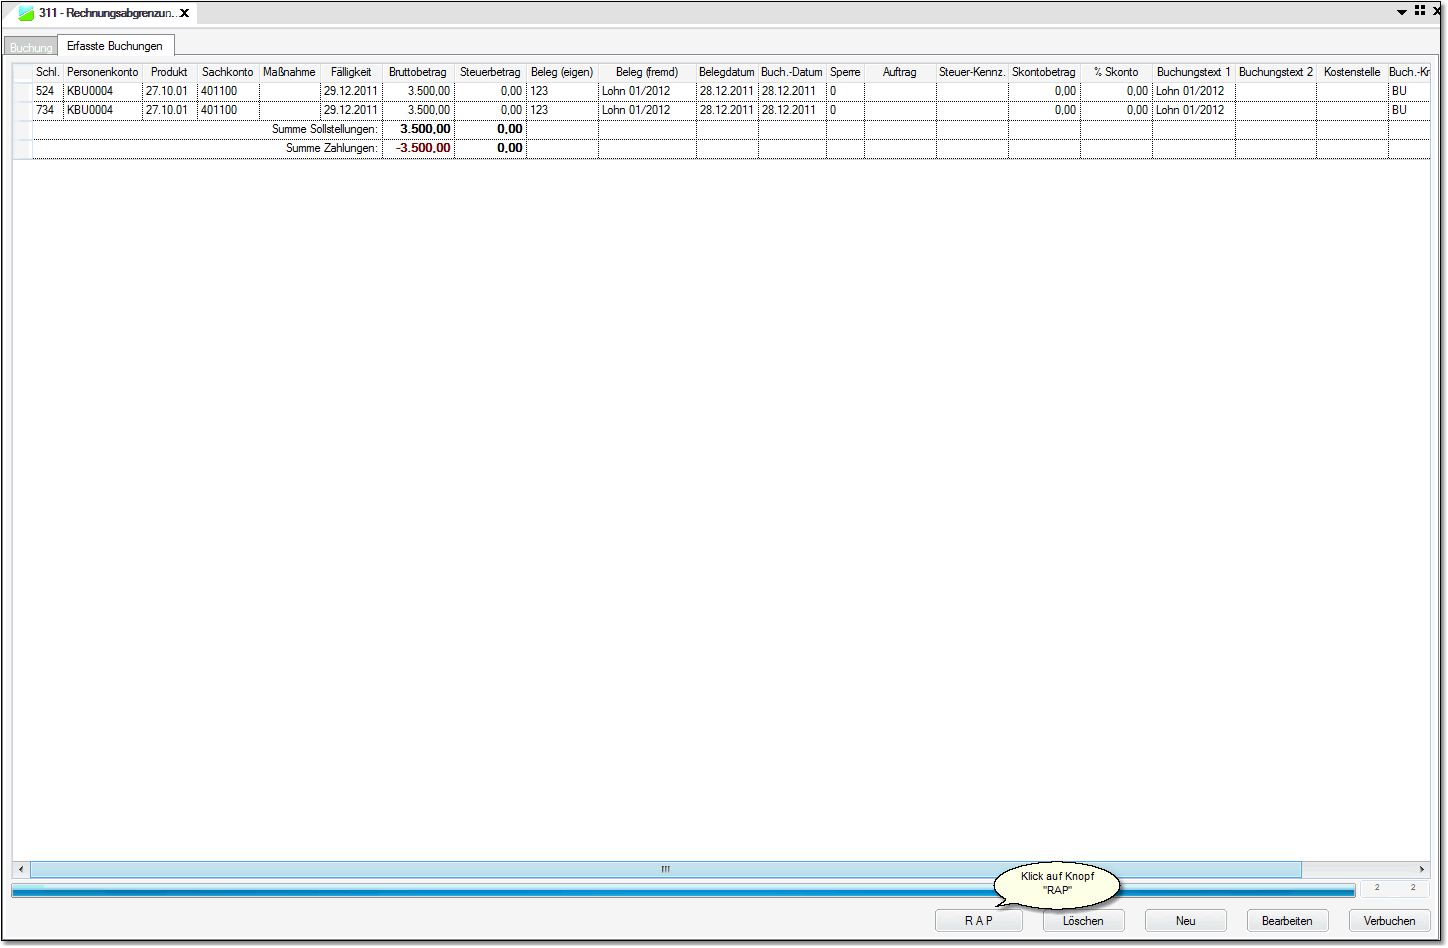The width and height of the screenshot is (1448, 948).
Task: Click the horizontal scrollbar thumb
Action: tap(665, 870)
